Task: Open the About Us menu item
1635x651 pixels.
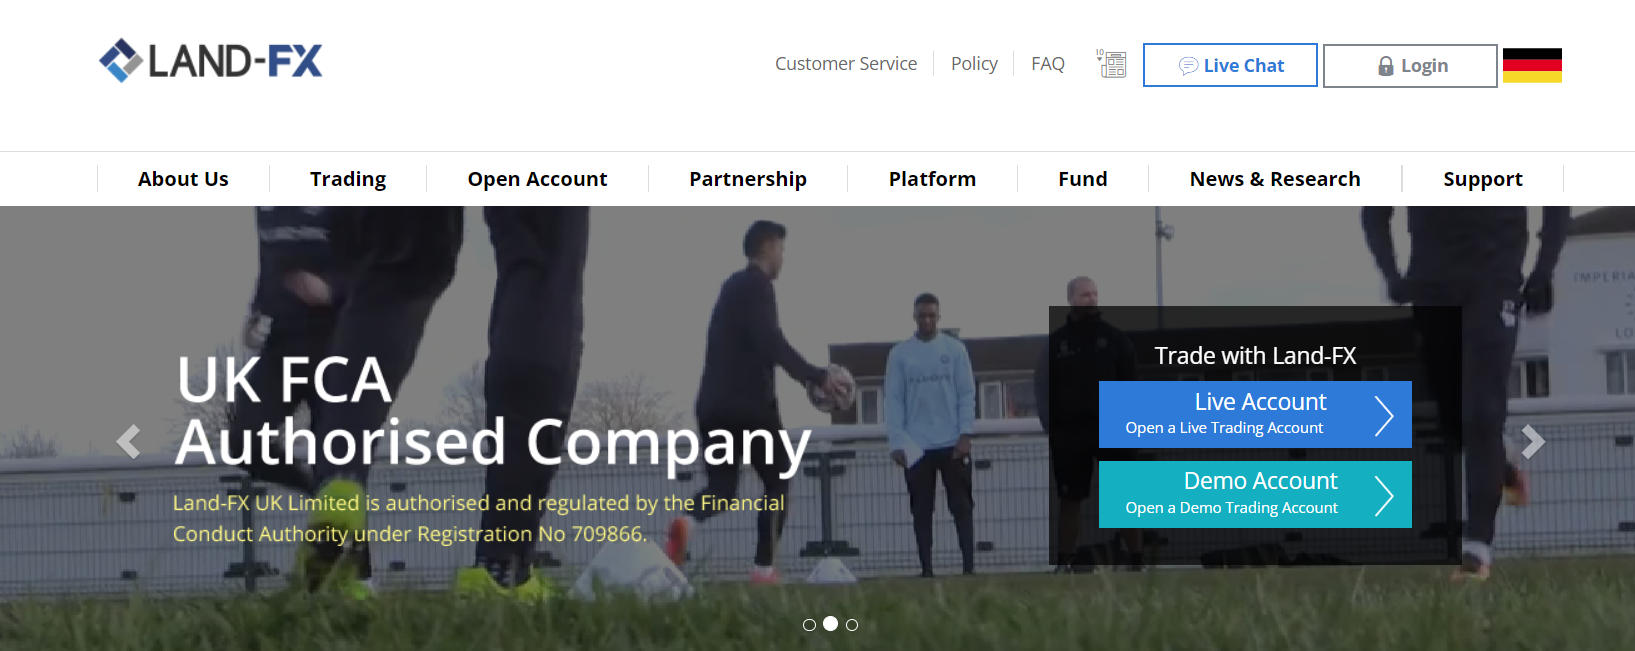Action: (x=183, y=179)
